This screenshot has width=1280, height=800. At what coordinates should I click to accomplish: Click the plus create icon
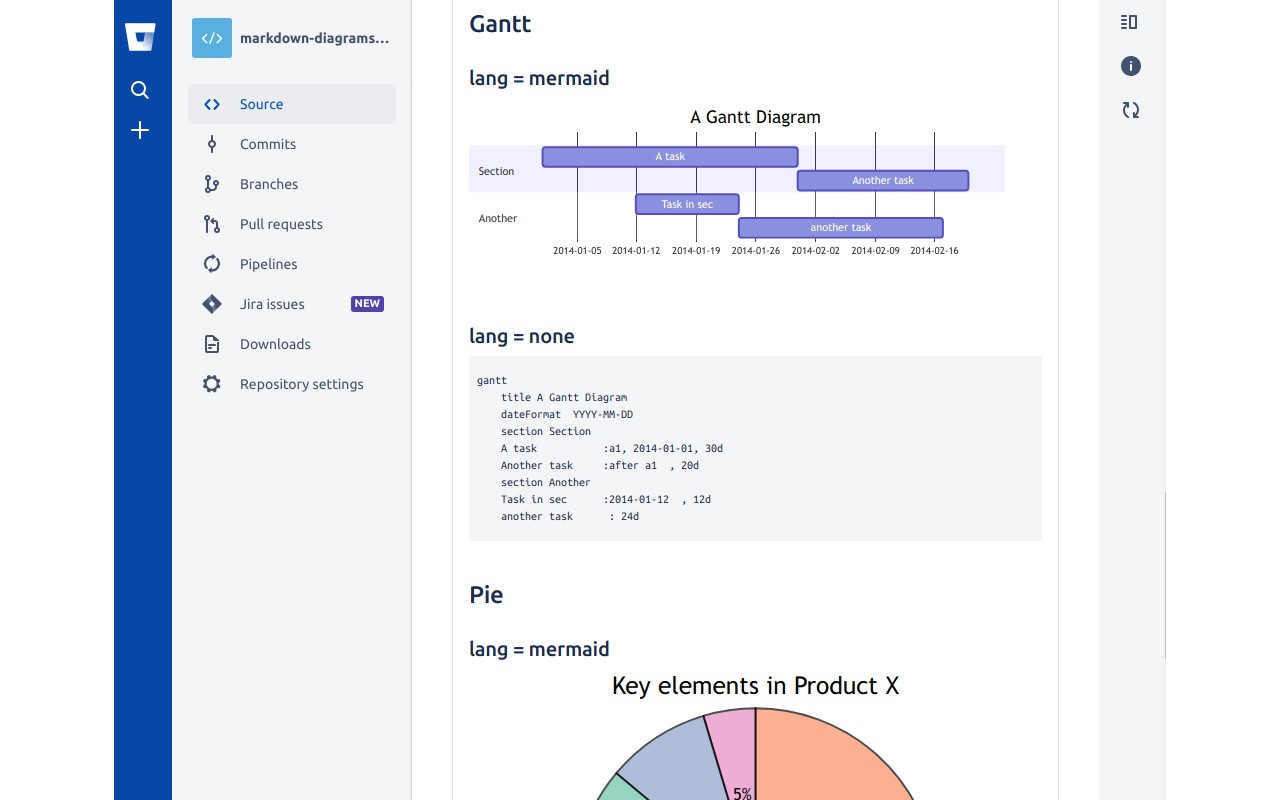point(140,130)
